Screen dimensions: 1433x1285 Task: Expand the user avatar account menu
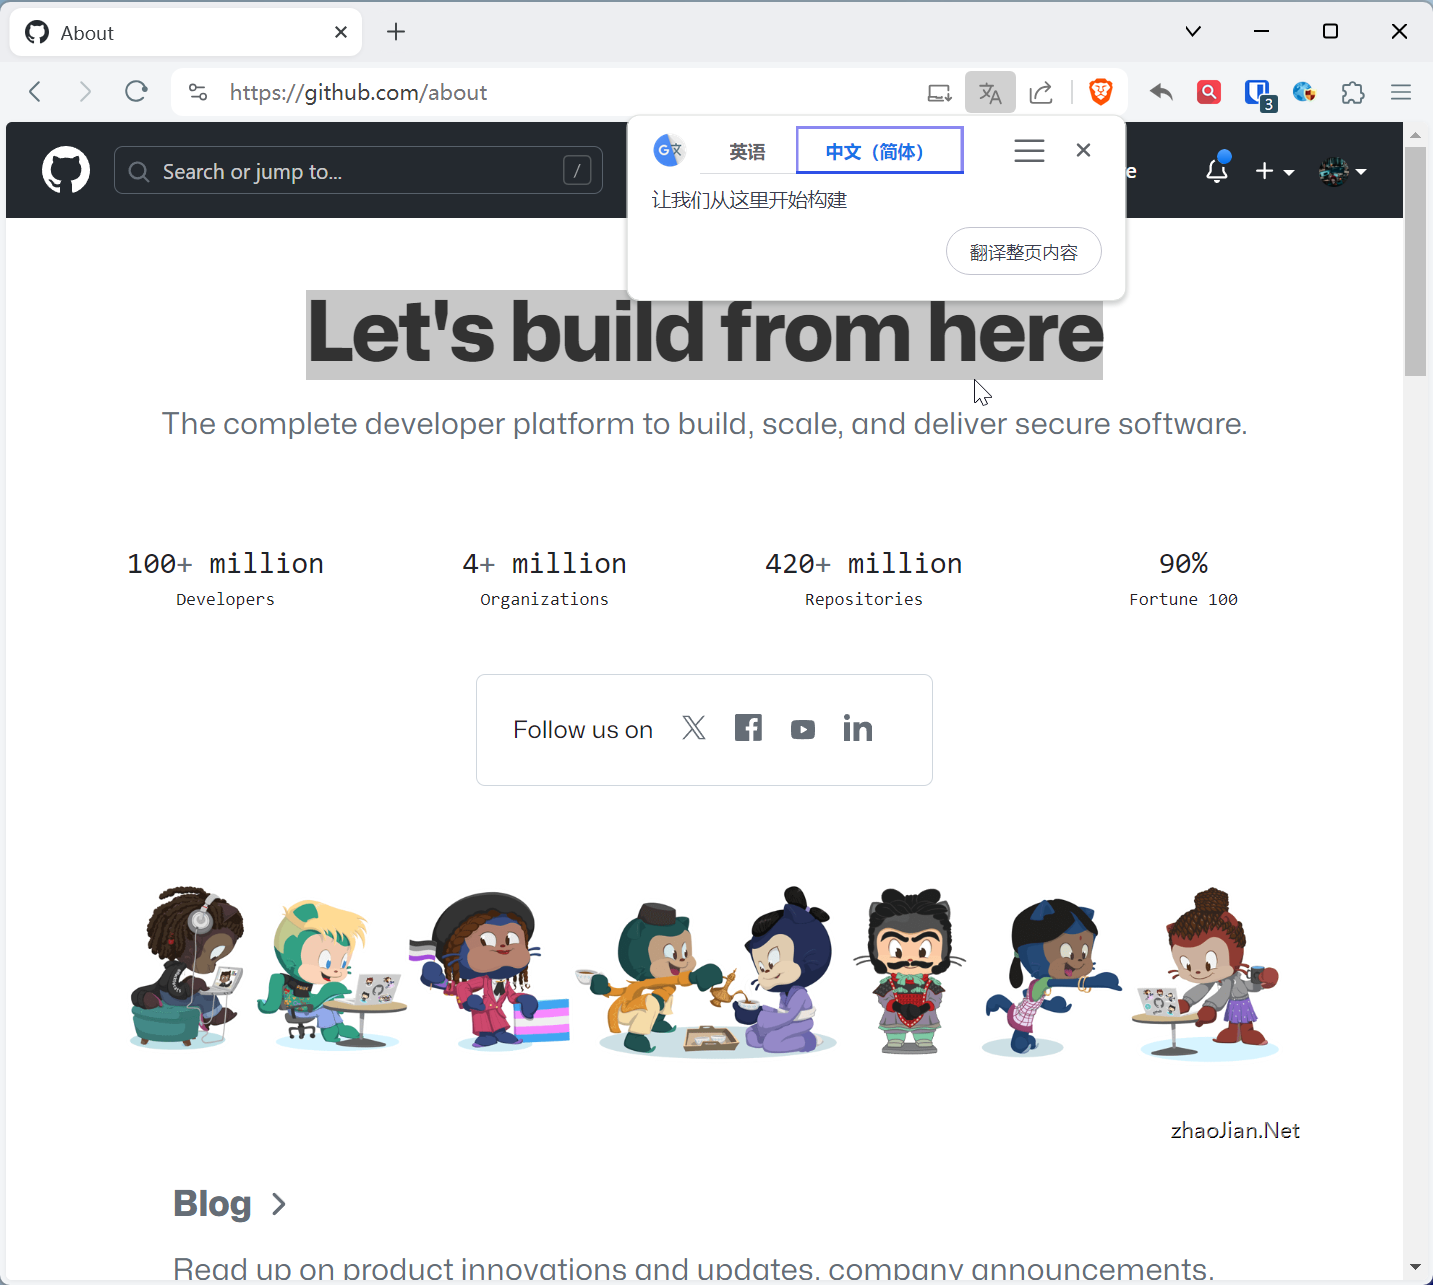(1342, 171)
